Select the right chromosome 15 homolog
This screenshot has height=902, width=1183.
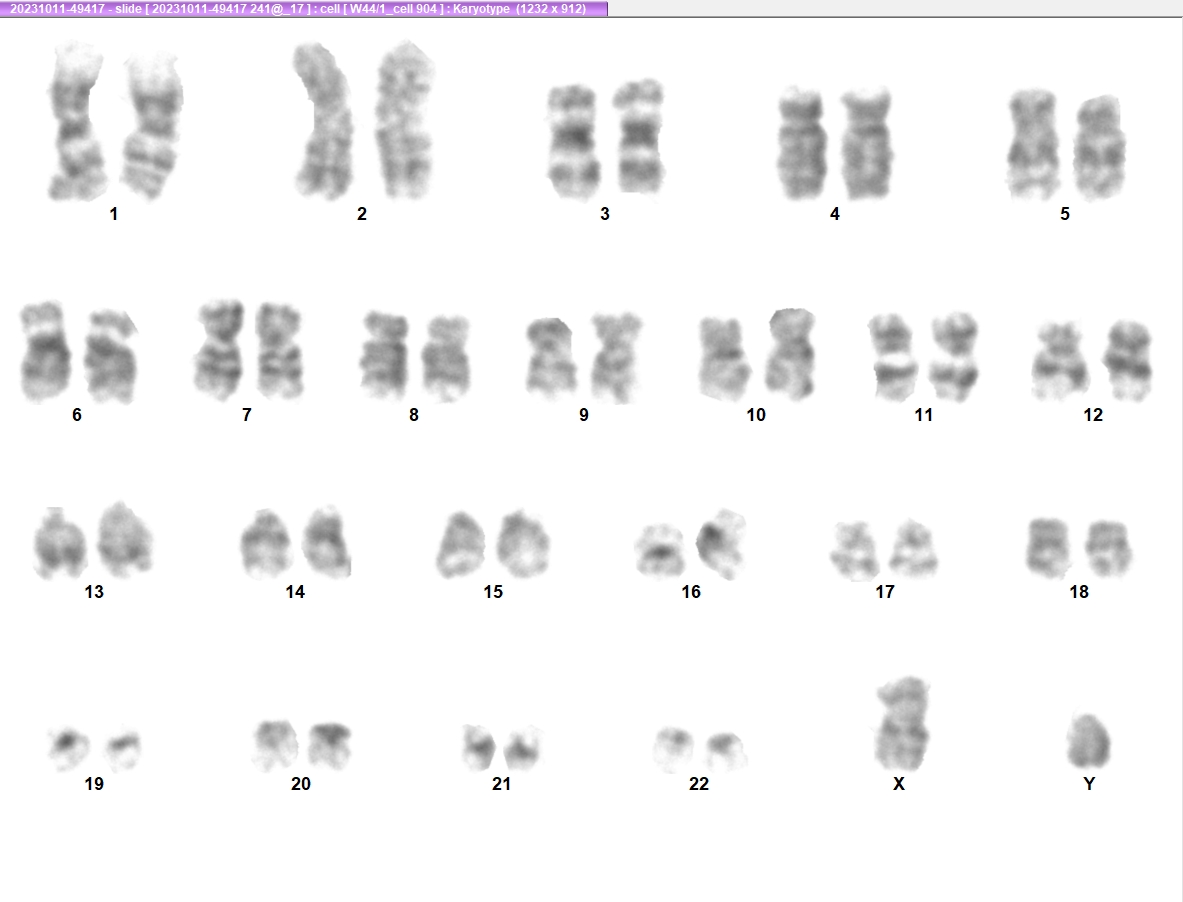(x=524, y=545)
